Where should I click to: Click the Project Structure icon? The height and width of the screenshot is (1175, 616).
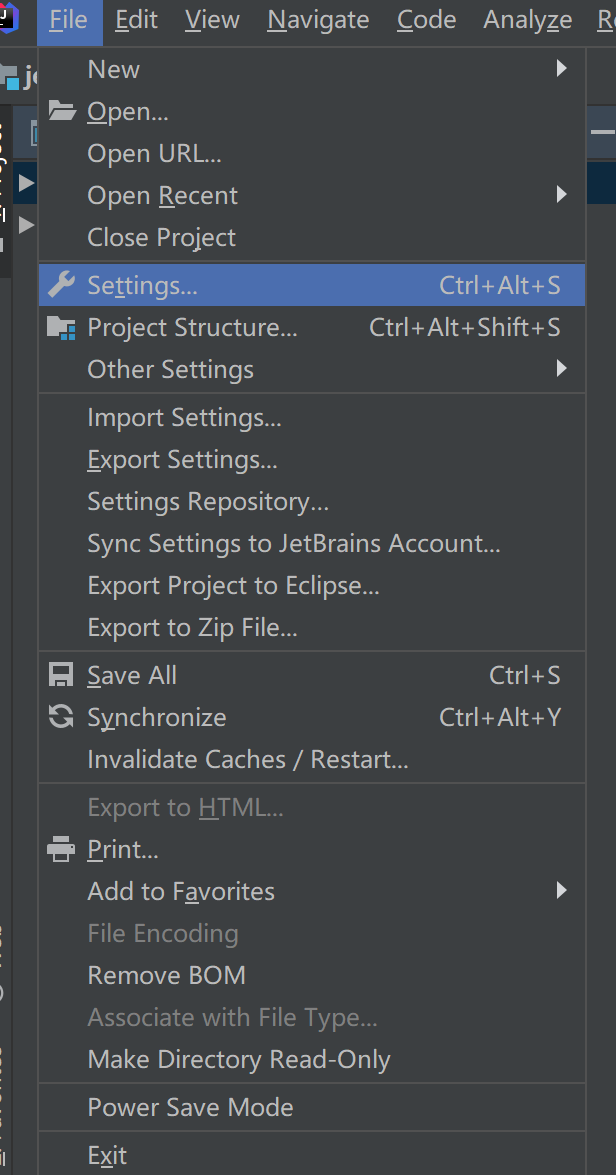[x=62, y=327]
